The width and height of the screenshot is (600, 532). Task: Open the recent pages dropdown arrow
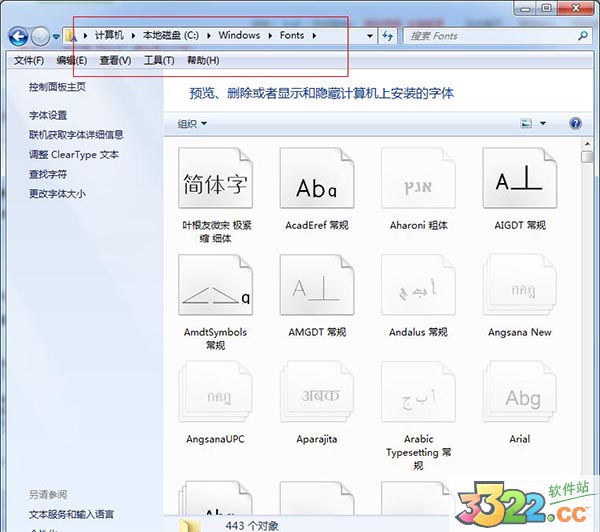[56, 37]
